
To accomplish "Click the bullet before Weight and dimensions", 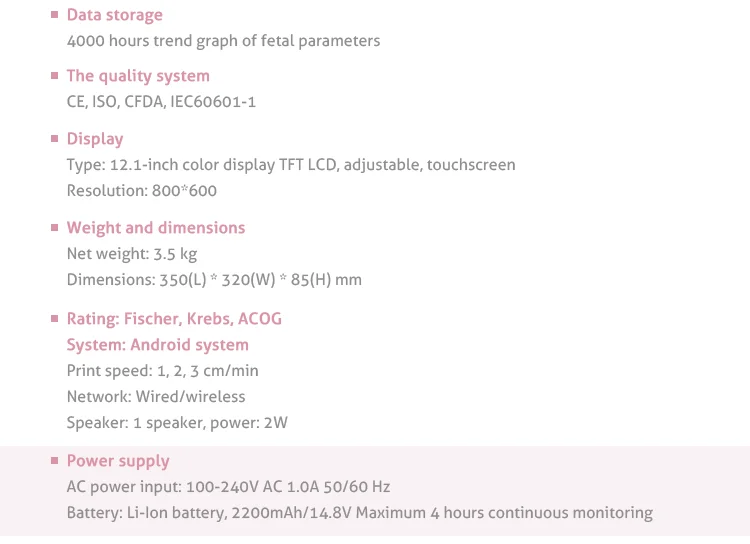I will pyautogui.click(x=54, y=228).
